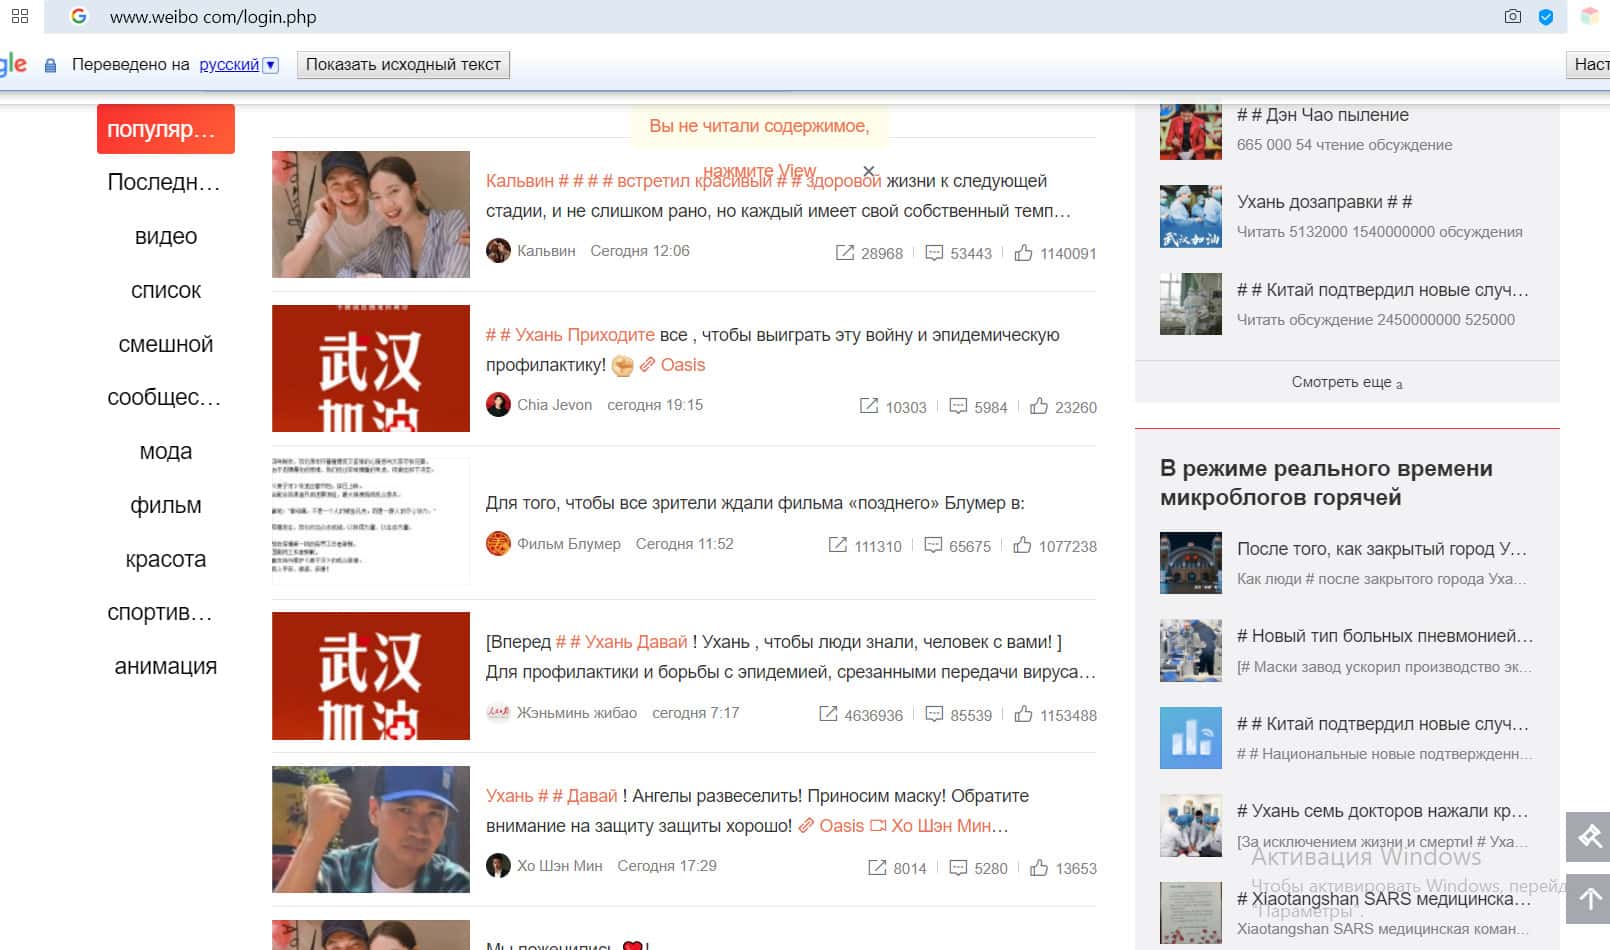Click the comment icon on Кальвин post

click(934, 253)
